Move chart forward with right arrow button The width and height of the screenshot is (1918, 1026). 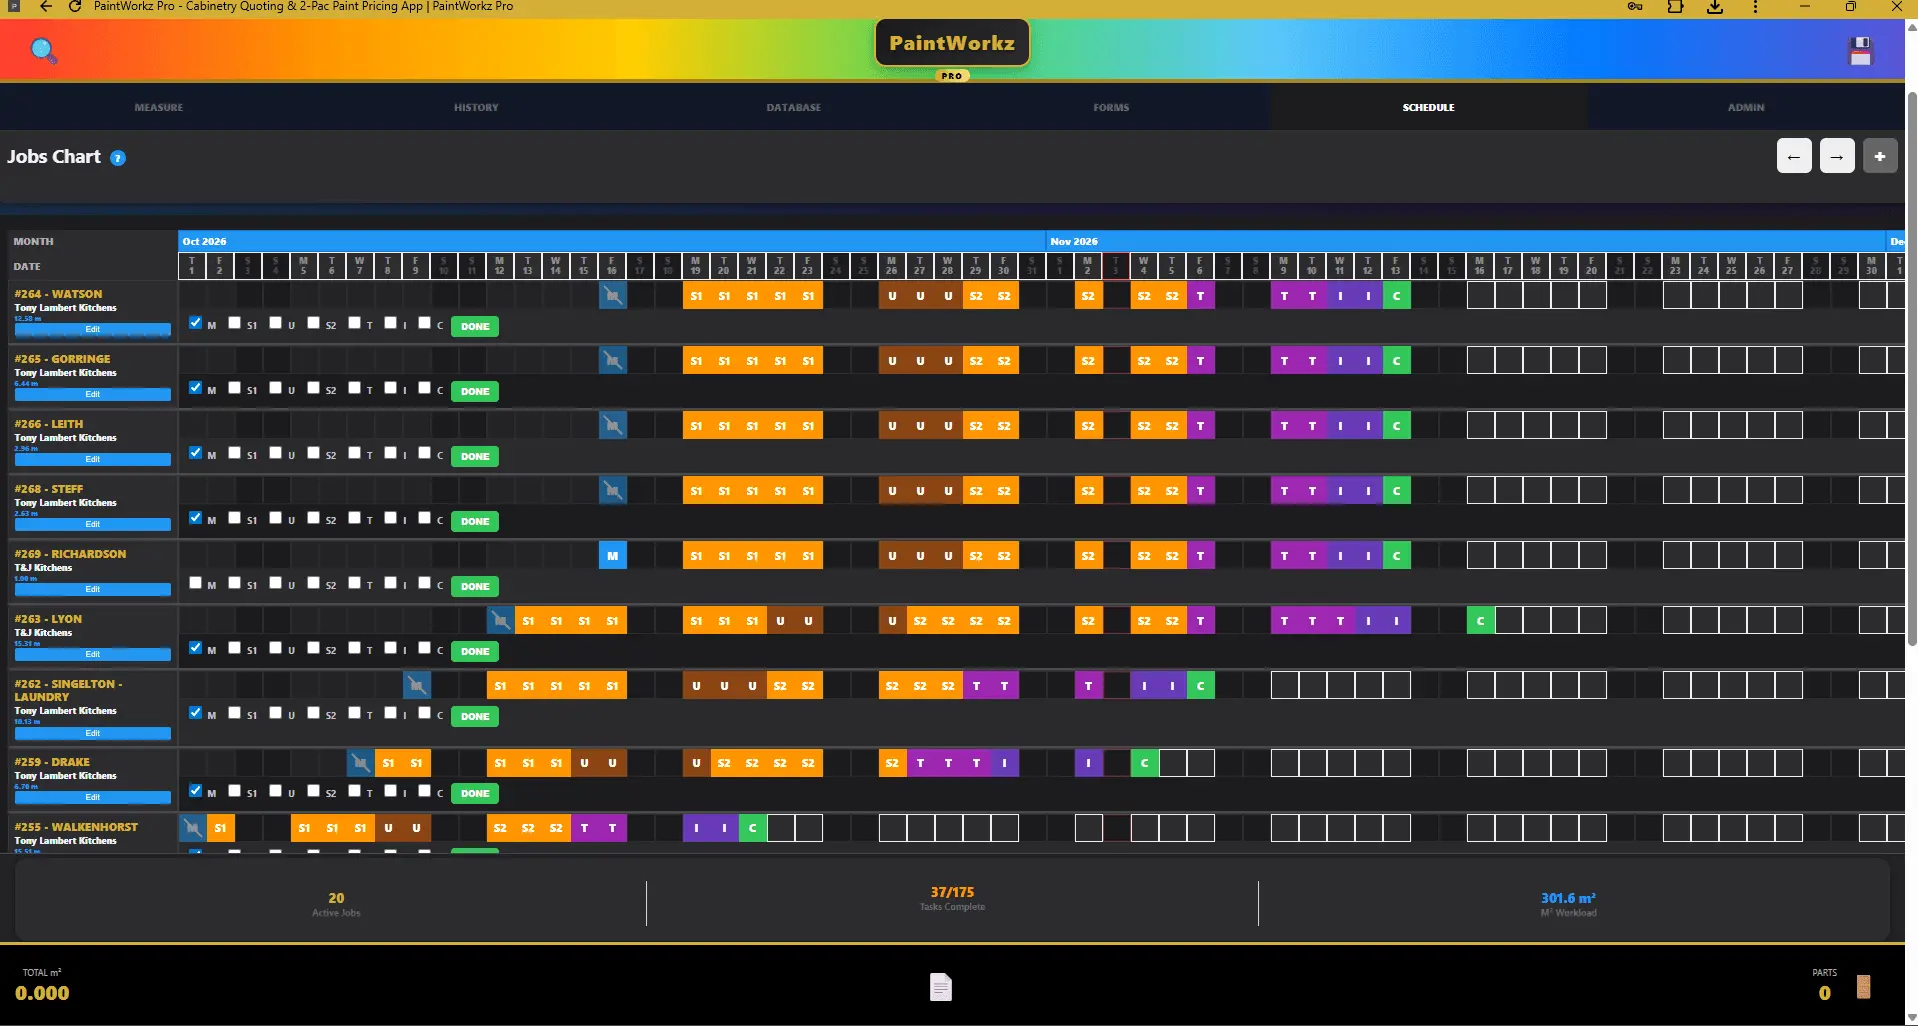1837,156
